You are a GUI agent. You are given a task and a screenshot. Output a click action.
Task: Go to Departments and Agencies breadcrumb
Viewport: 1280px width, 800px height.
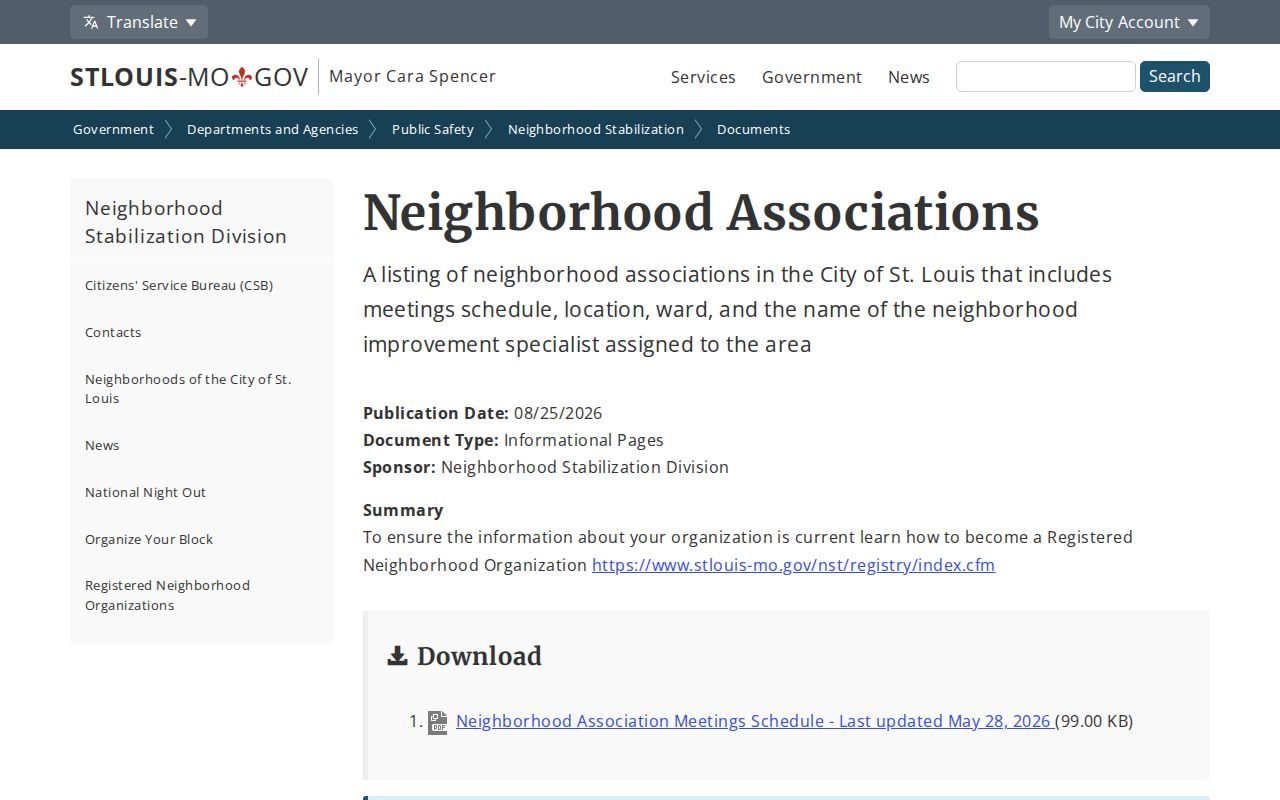272,129
